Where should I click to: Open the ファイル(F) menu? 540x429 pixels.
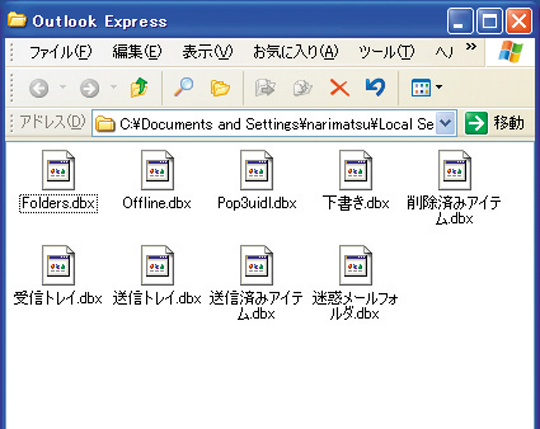tap(60, 52)
